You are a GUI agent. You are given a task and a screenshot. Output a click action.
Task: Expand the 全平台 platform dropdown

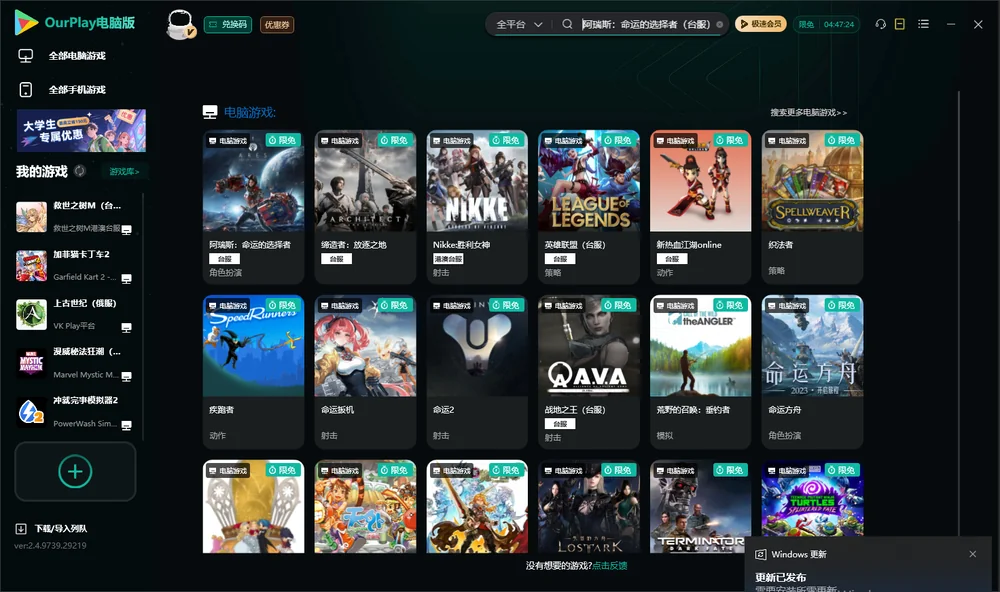[519, 24]
